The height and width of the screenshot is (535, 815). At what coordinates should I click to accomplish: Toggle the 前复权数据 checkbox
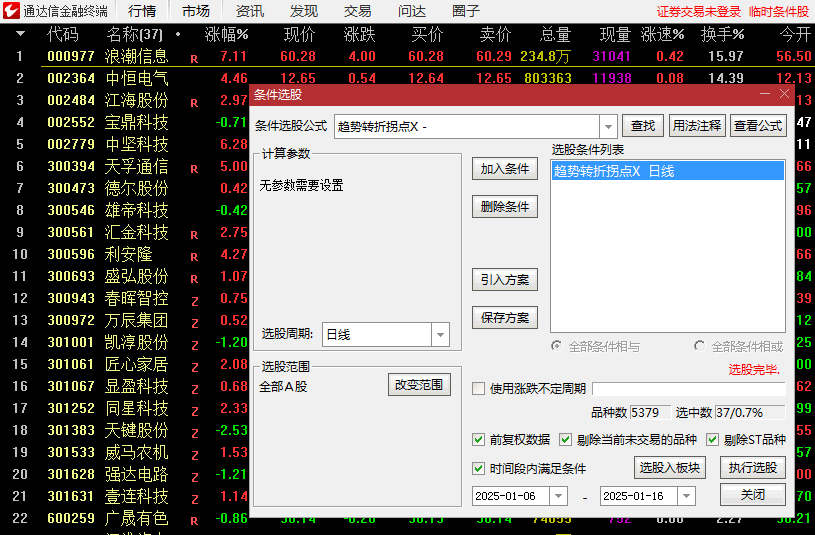click(478, 440)
